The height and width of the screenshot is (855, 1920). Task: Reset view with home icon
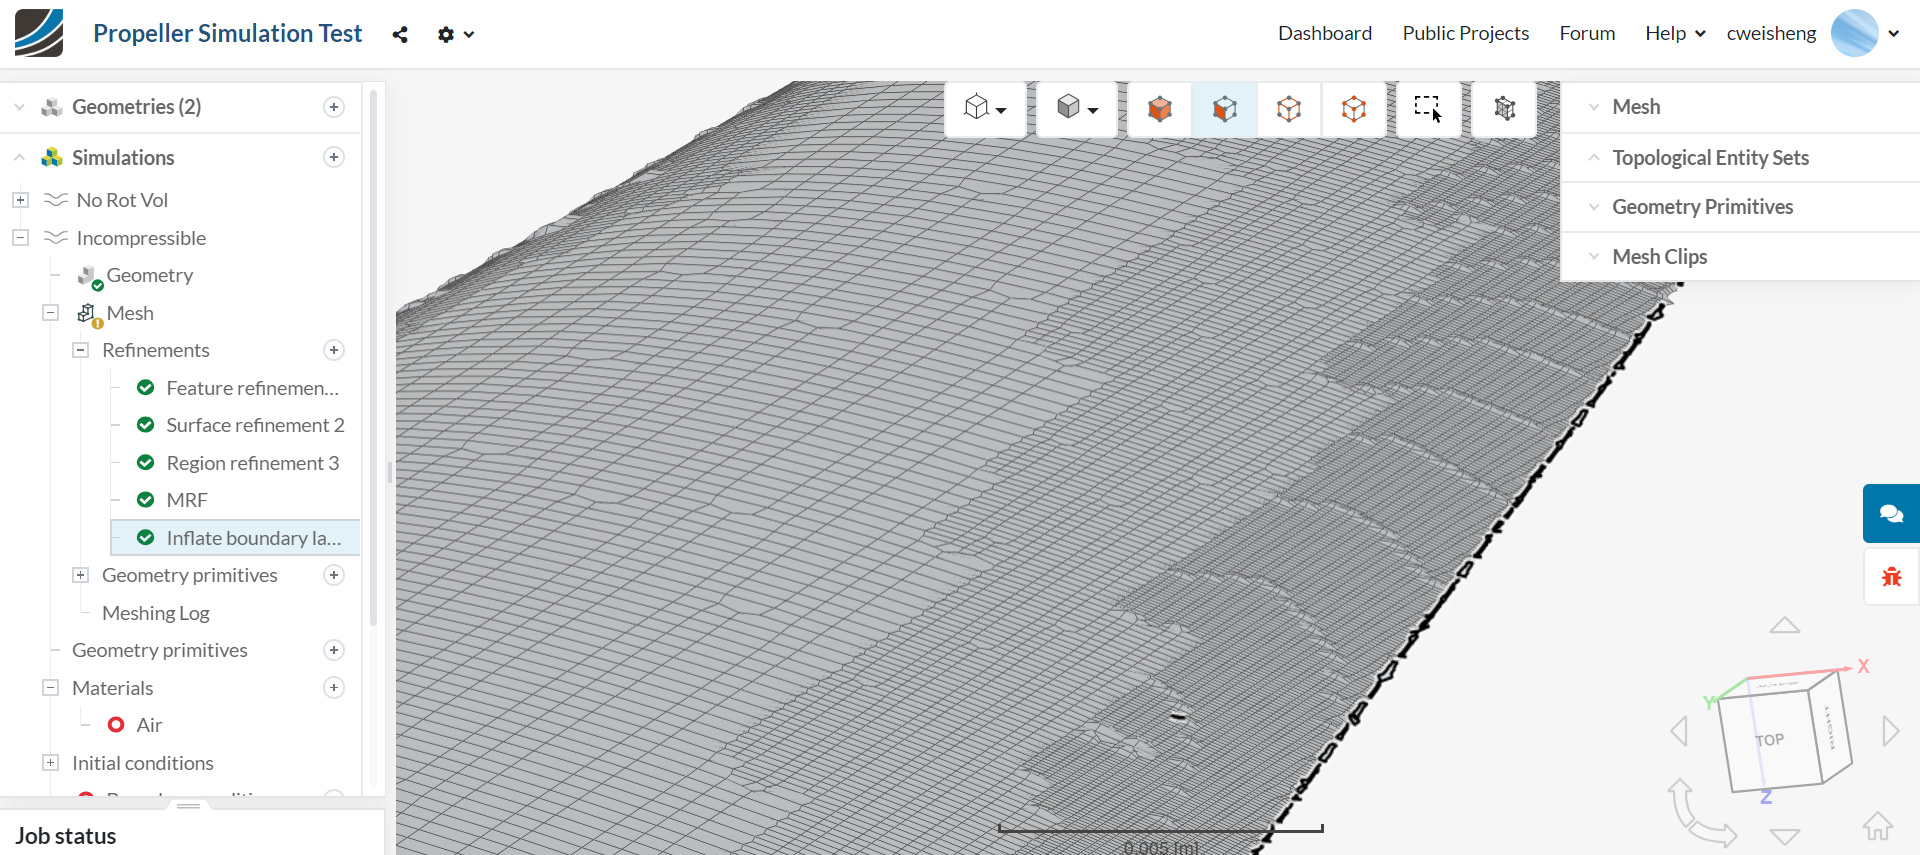pos(1878,826)
